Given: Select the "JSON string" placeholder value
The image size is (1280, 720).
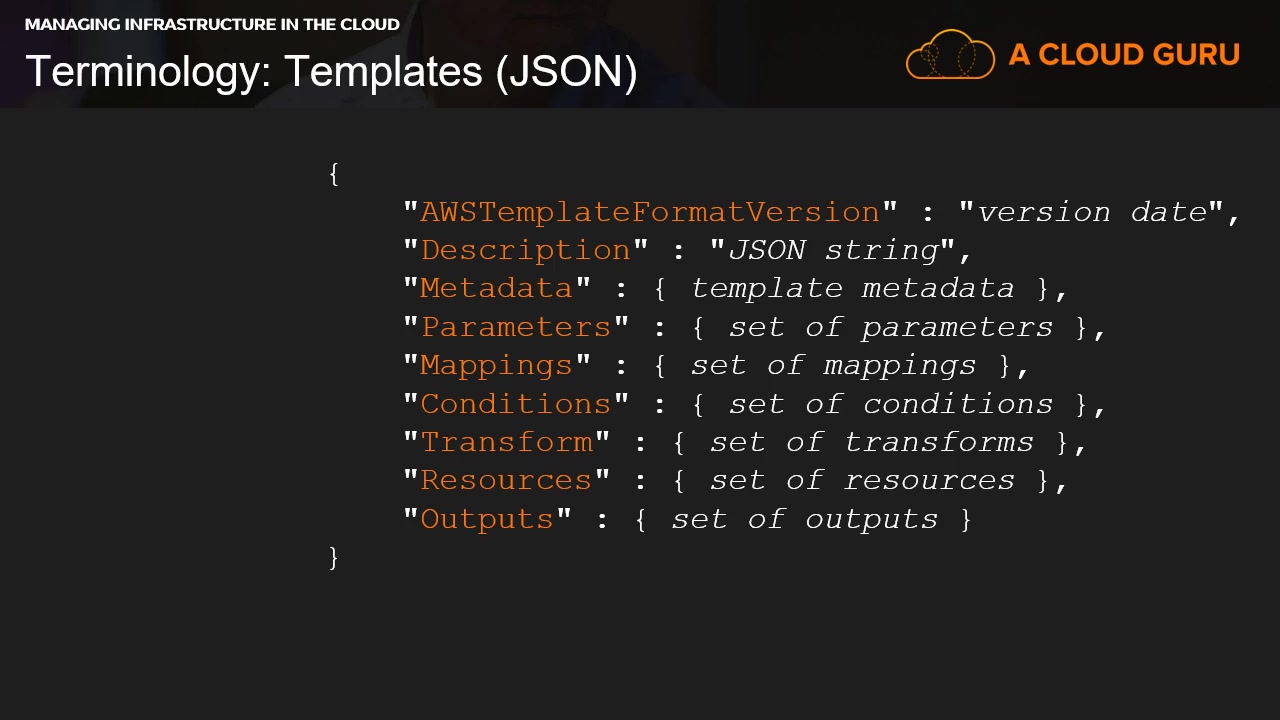Looking at the screenshot, I should (x=833, y=250).
